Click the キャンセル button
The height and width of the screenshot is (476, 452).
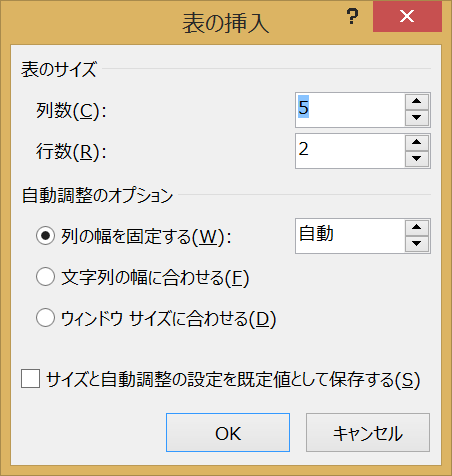[368, 433]
